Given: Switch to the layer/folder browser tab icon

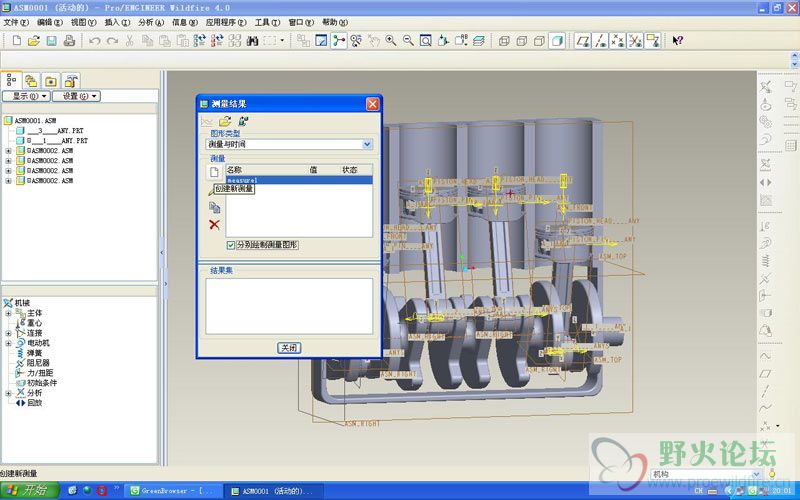Looking at the screenshot, I should pyautogui.click(x=31, y=81).
